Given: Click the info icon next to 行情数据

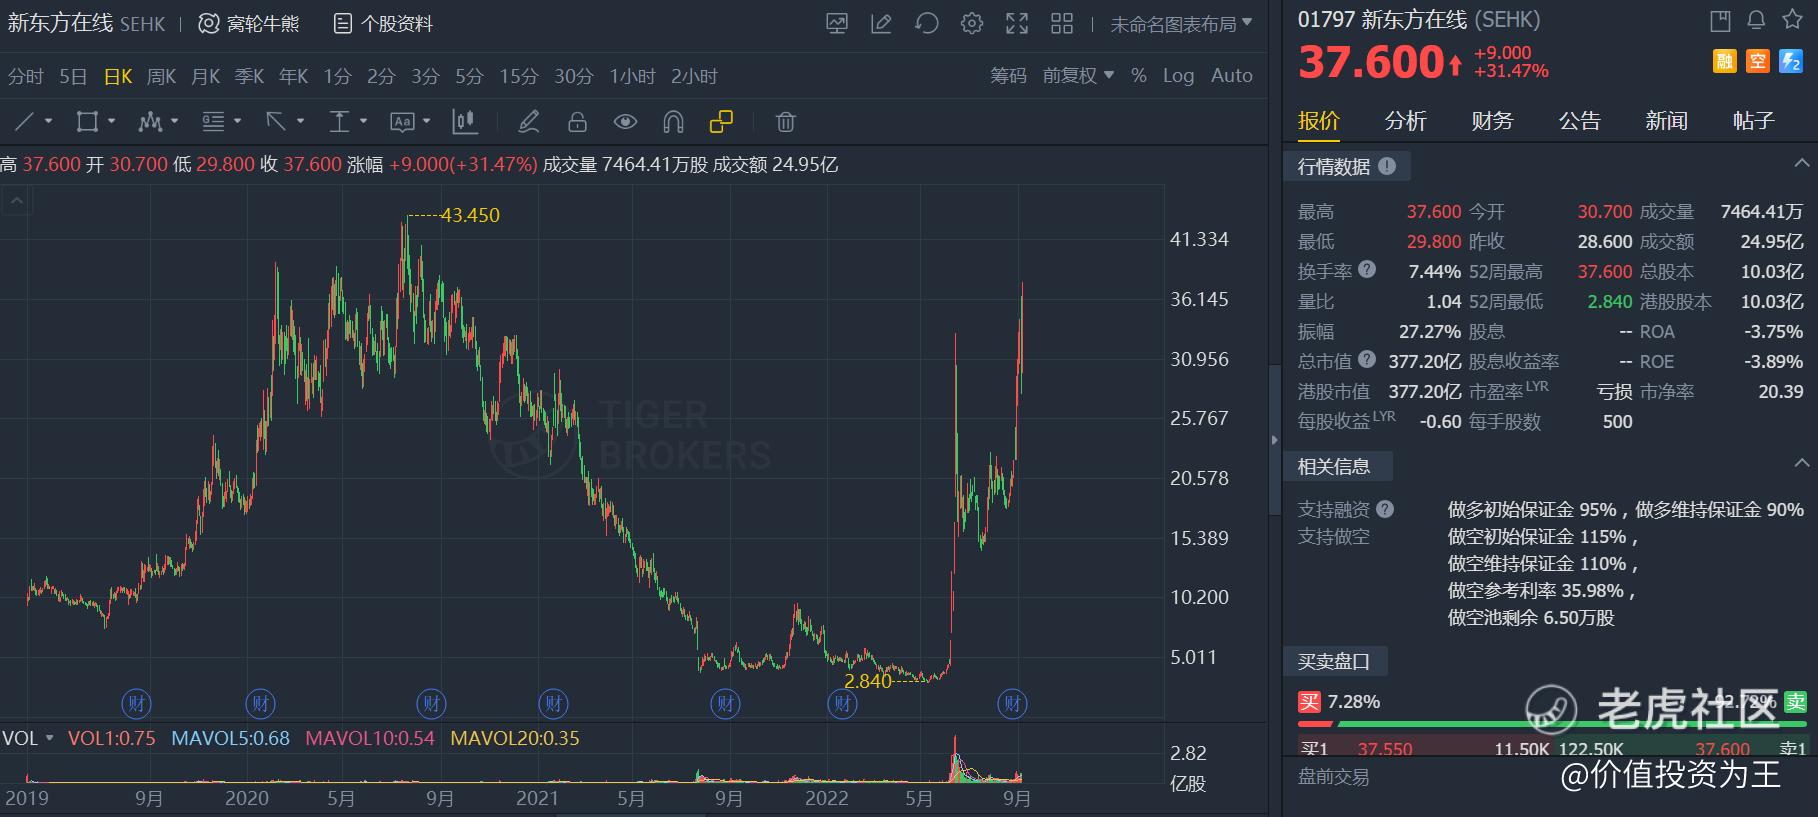Looking at the screenshot, I should pos(1387,166).
